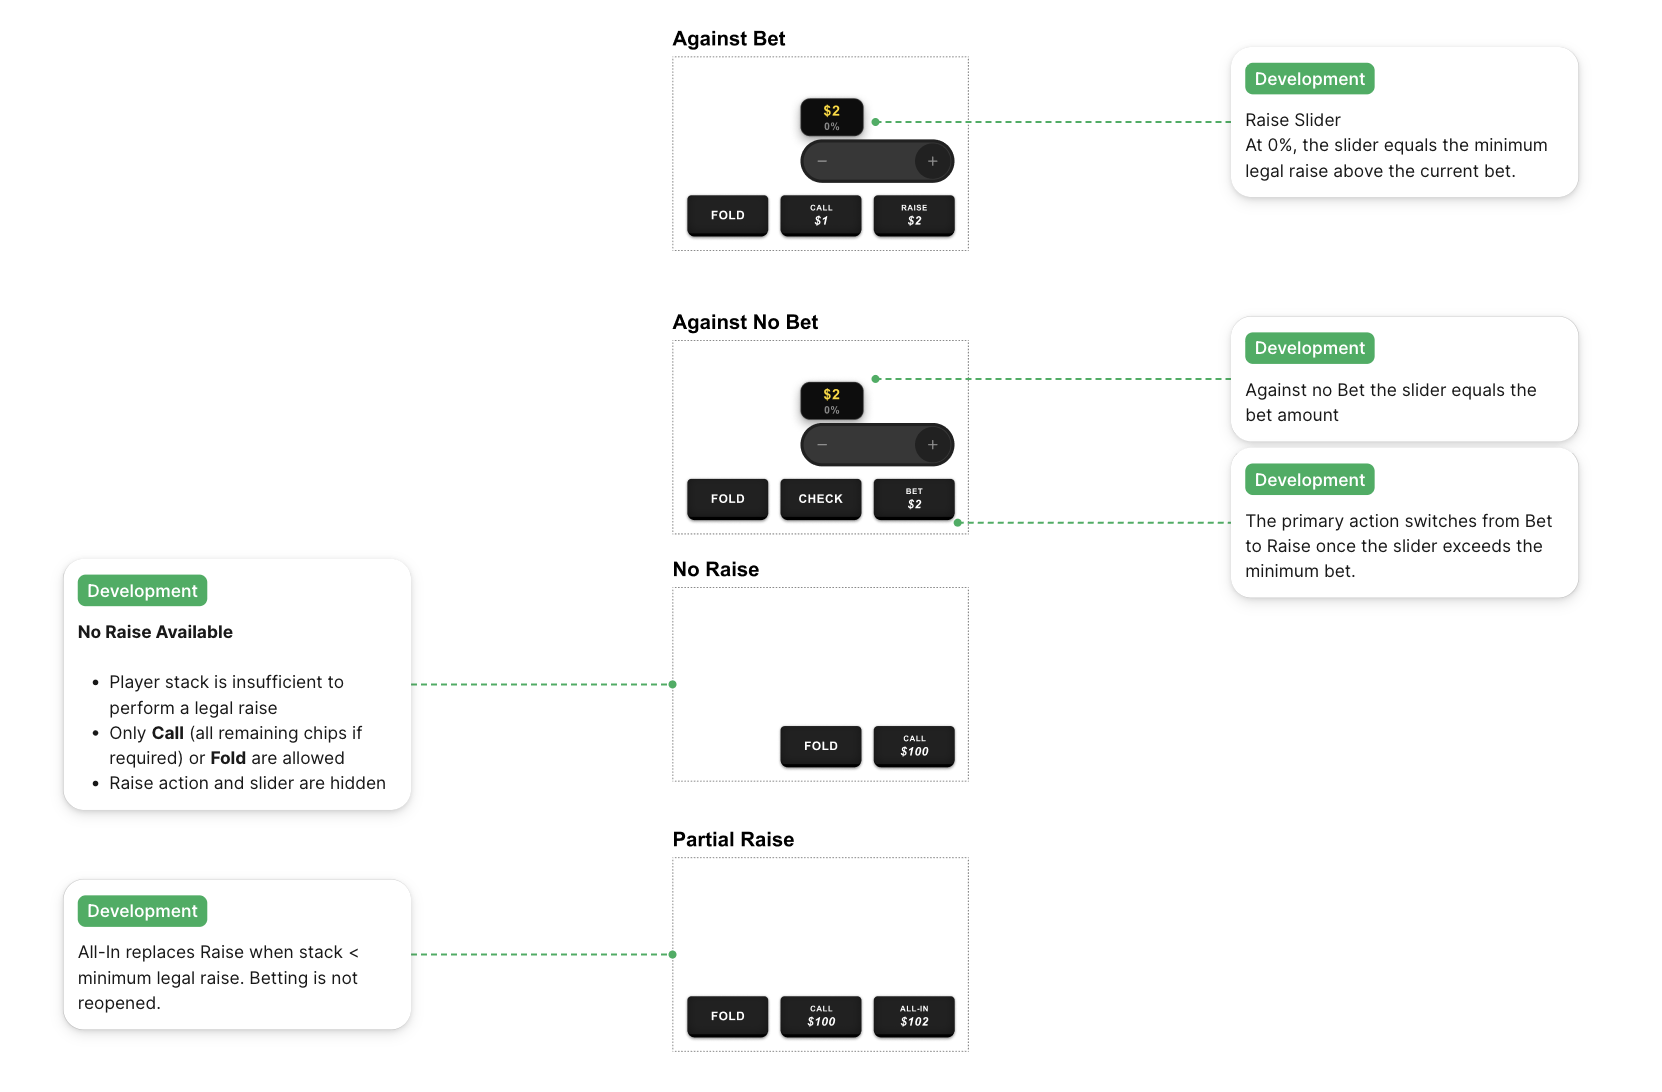Click the $2 0% amount badge under Against Bet
The width and height of the screenshot is (1662, 1092).
pyautogui.click(x=831, y=117)
